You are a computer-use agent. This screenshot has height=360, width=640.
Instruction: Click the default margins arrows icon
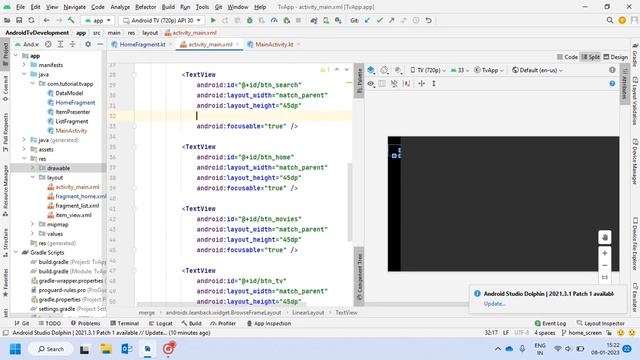(422, 83)
